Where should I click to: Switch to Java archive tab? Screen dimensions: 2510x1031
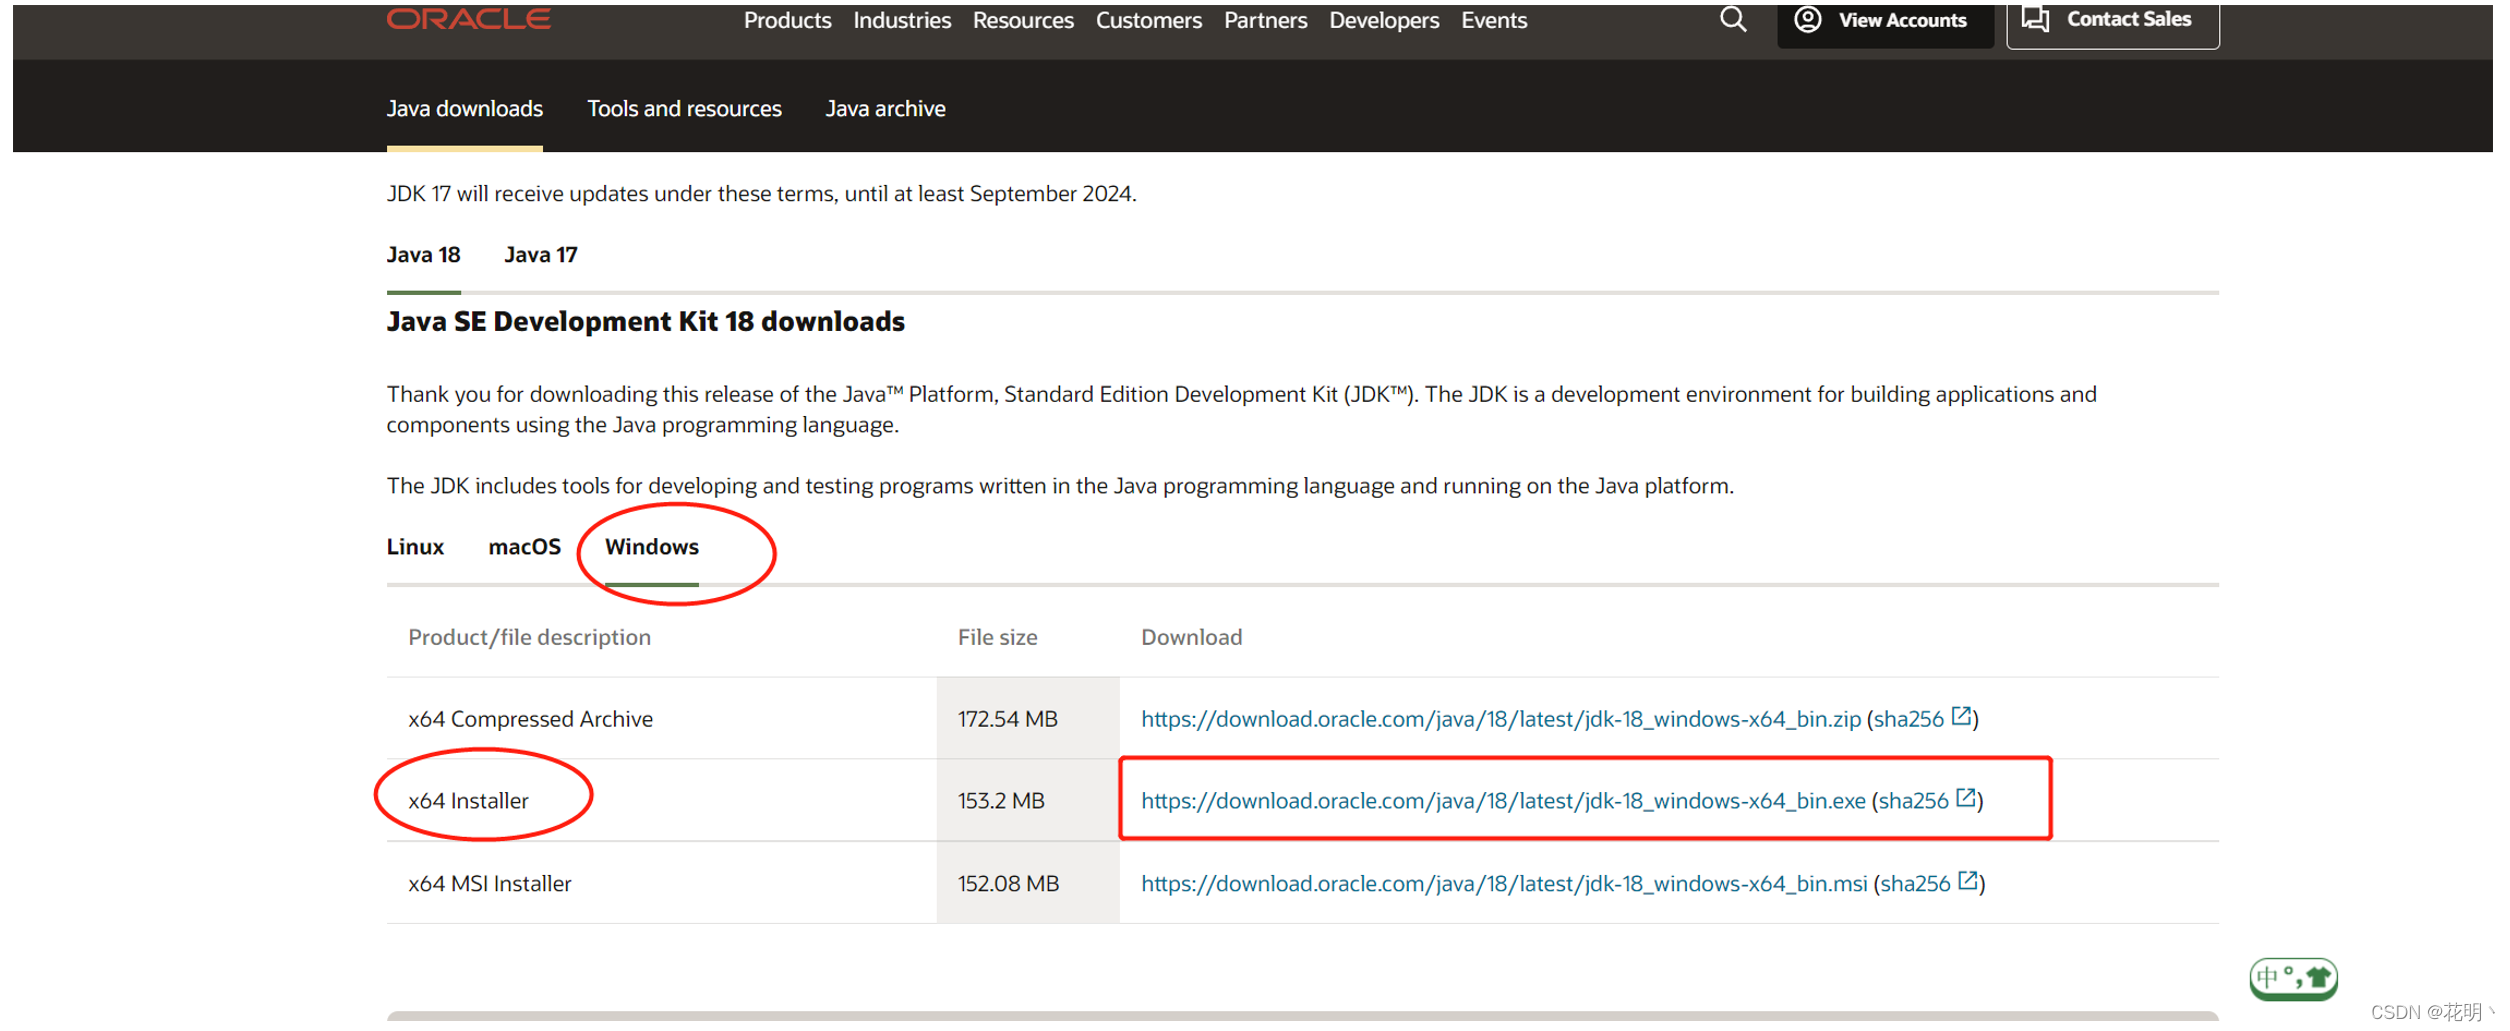point(885,108)
